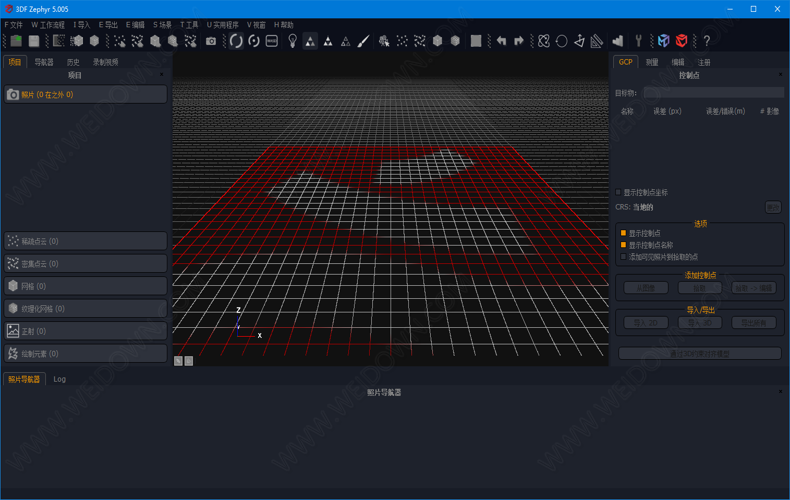Select the 网格 (0) item
This screenshot has width=790, height=500.
86,286
